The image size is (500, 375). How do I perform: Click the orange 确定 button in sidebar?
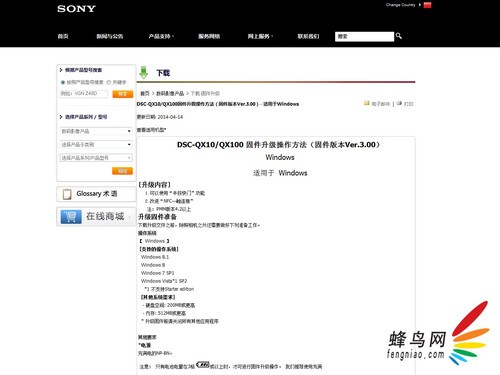tap(122, 171)
